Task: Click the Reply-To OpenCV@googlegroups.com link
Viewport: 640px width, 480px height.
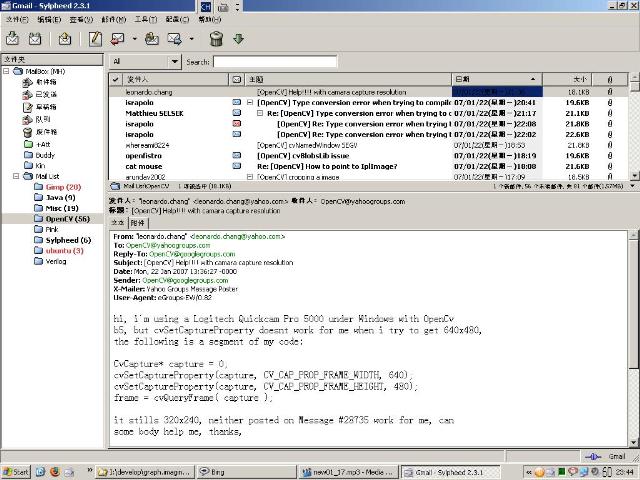Action: (192, 254)
